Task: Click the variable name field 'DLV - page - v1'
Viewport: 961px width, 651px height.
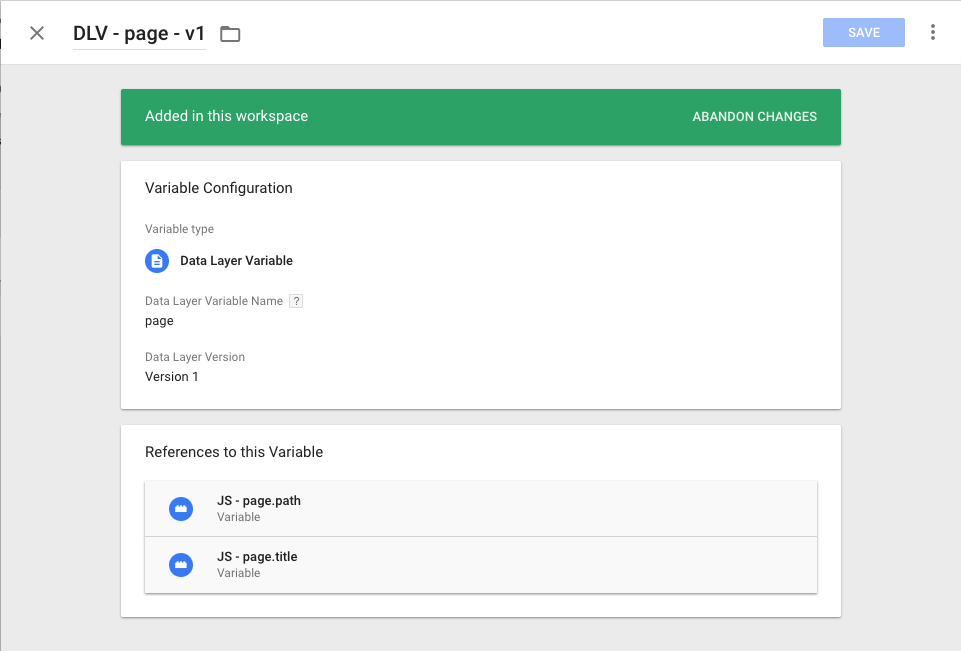Action: click(139, 33)
